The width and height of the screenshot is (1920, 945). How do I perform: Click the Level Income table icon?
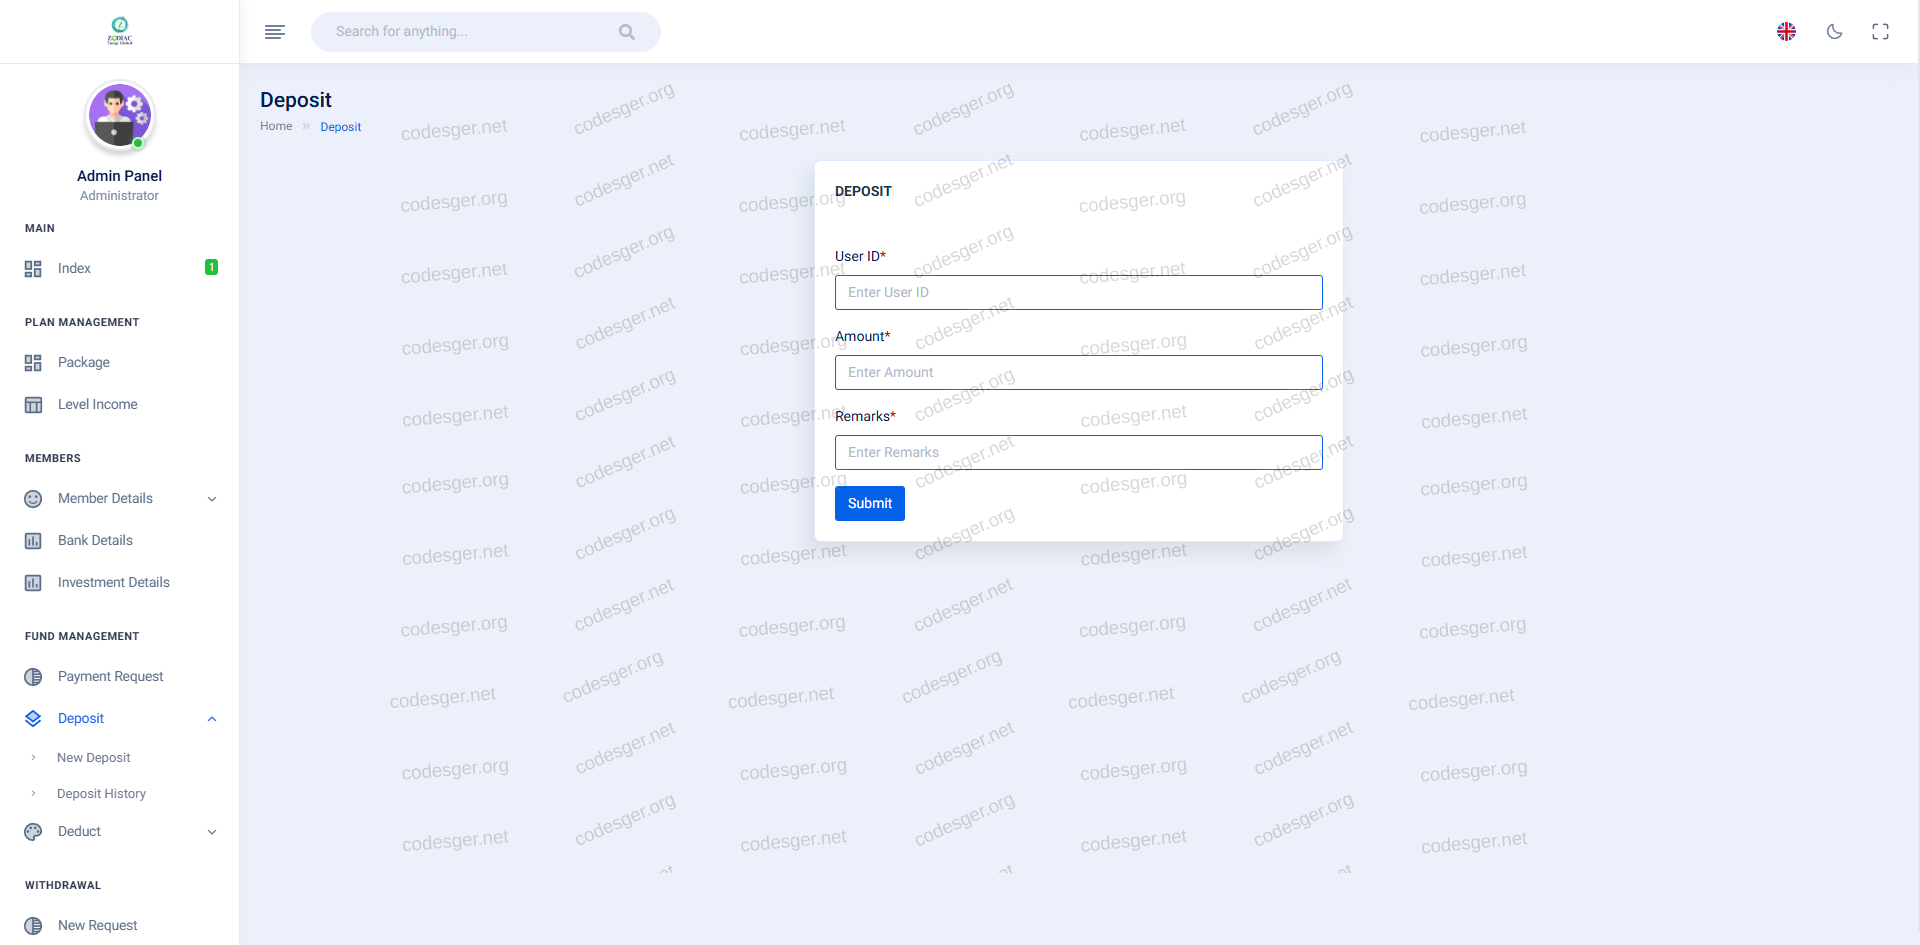click(33, 405)
